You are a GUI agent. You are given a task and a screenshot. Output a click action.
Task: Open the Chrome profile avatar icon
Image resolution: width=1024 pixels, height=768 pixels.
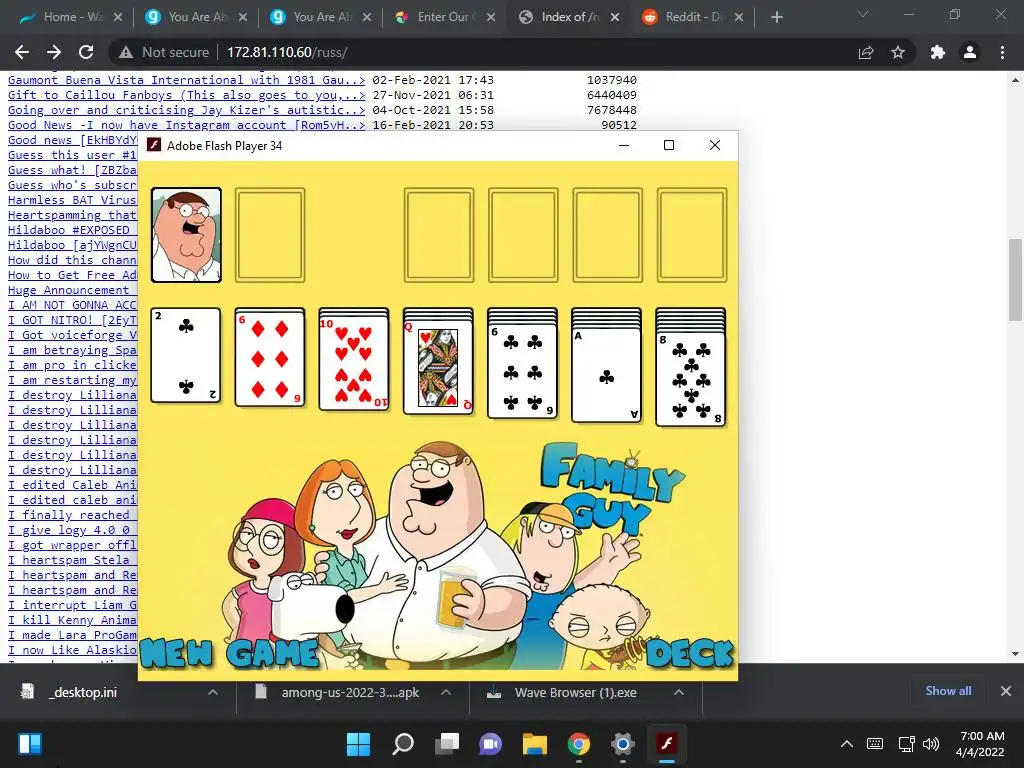[970, 52]
